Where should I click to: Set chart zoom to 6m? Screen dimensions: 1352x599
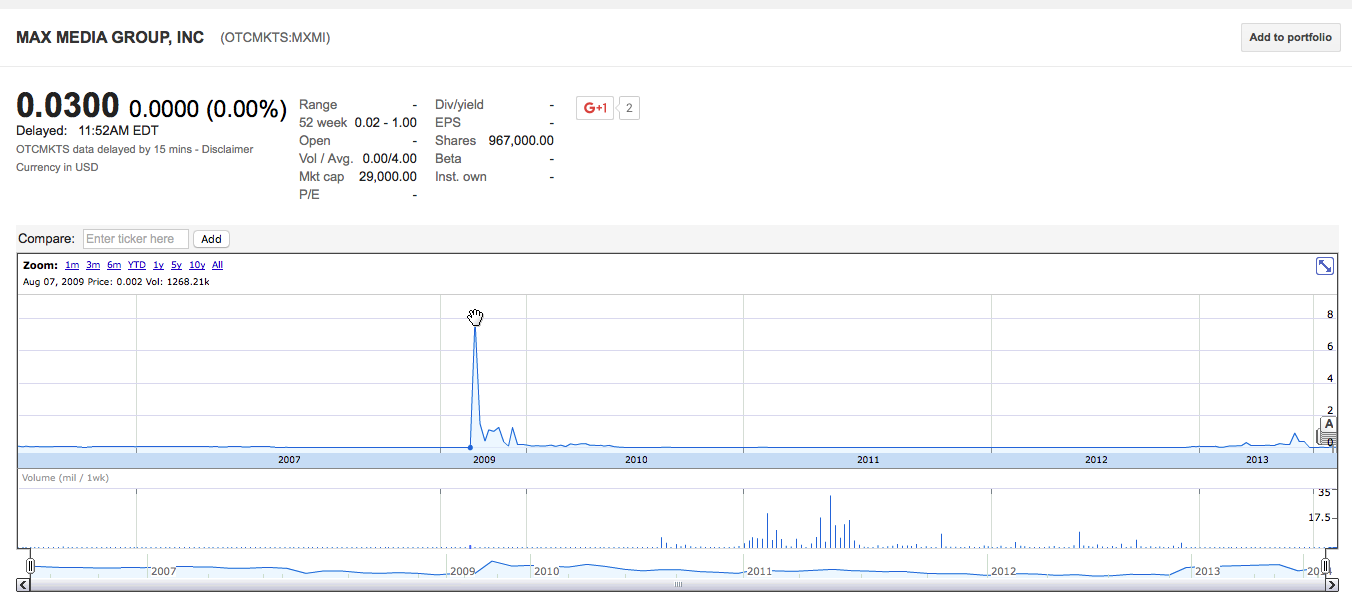114,265
